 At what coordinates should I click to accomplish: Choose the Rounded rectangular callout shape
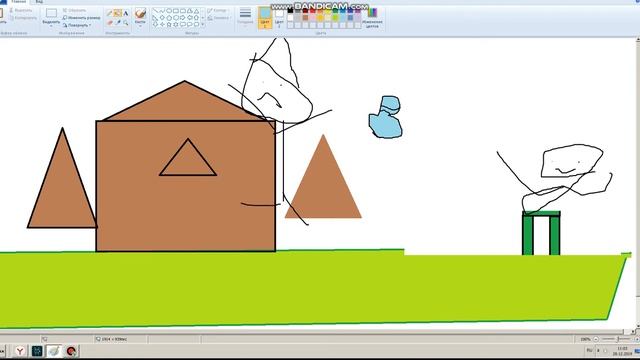(183, 24)
